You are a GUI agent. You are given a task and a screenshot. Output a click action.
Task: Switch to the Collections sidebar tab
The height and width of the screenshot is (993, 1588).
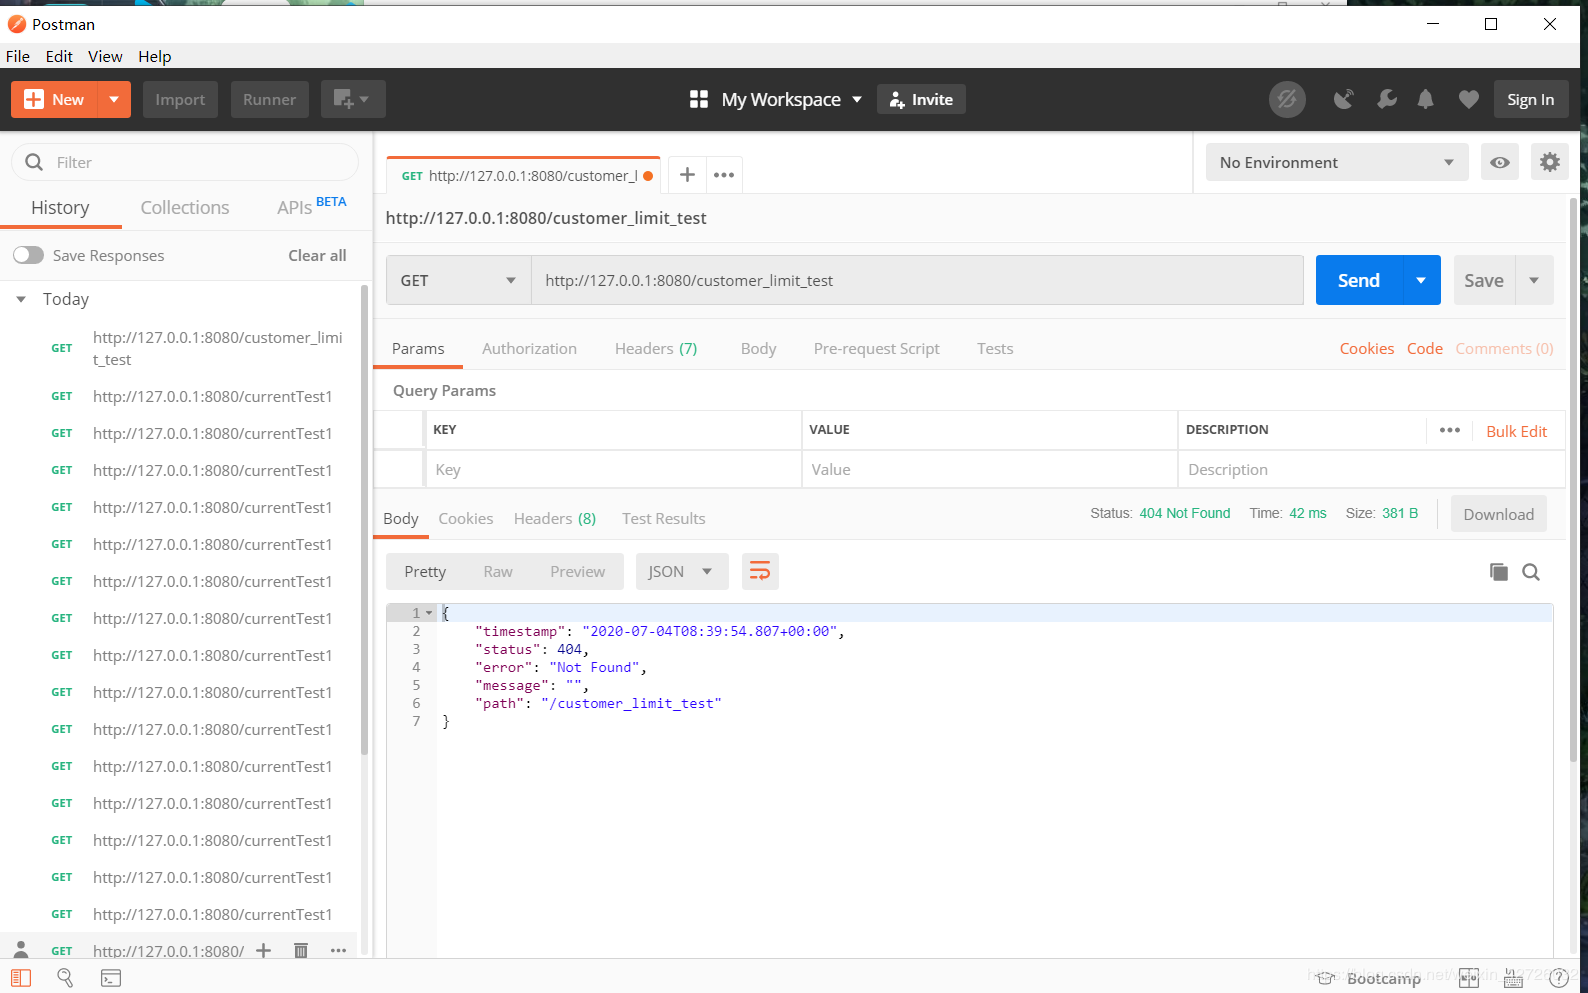pos(185,207)
